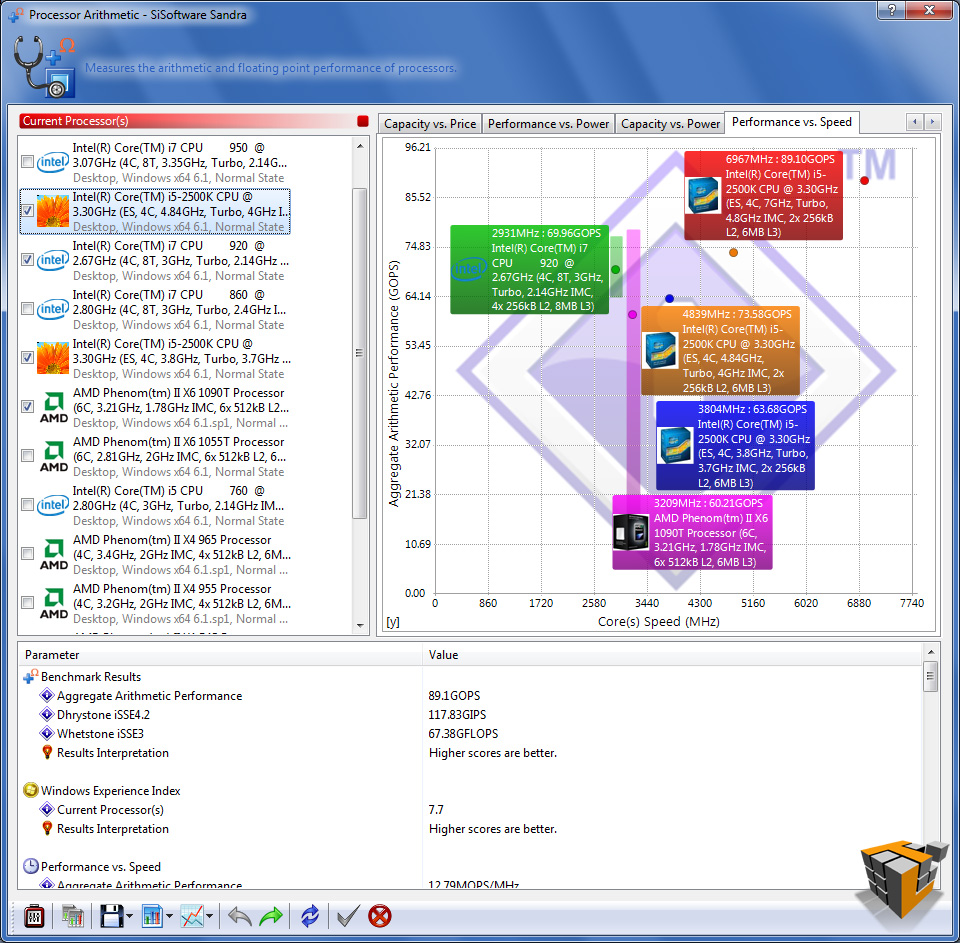The height and width of the screenshot is (943, 960).
Task: Uncheck the i5-2500K 4.84GHz processor checkbox
Action: (27, 211)
